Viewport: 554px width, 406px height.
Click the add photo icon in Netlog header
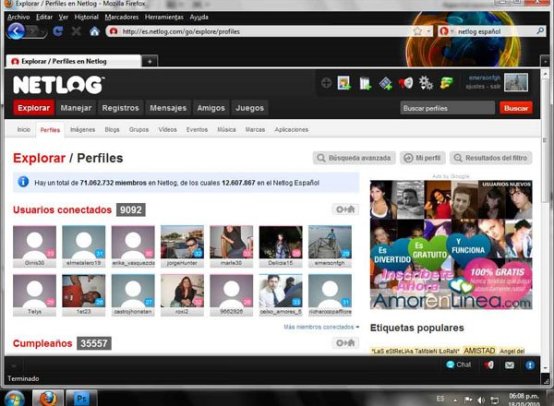coord(344,83)
